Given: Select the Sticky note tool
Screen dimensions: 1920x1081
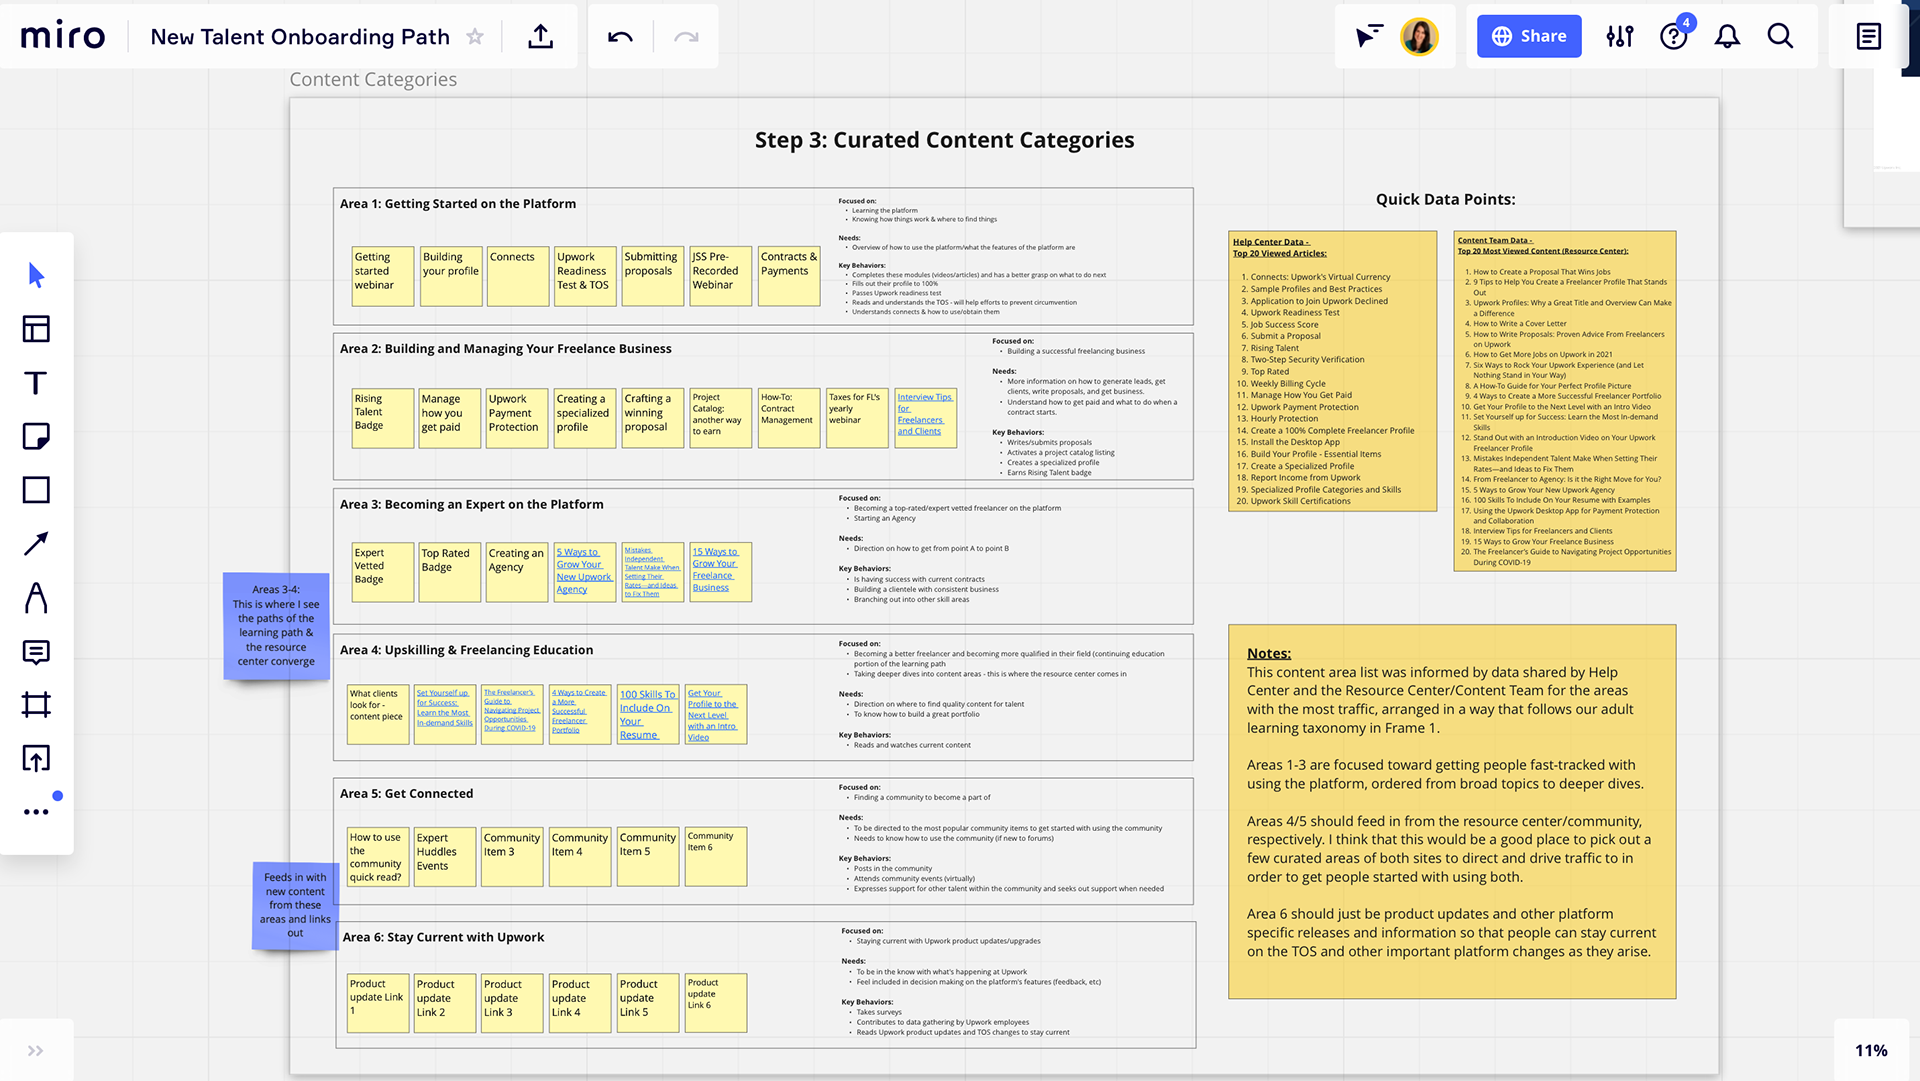Looking at the screenshot, I should coord(36,436).
